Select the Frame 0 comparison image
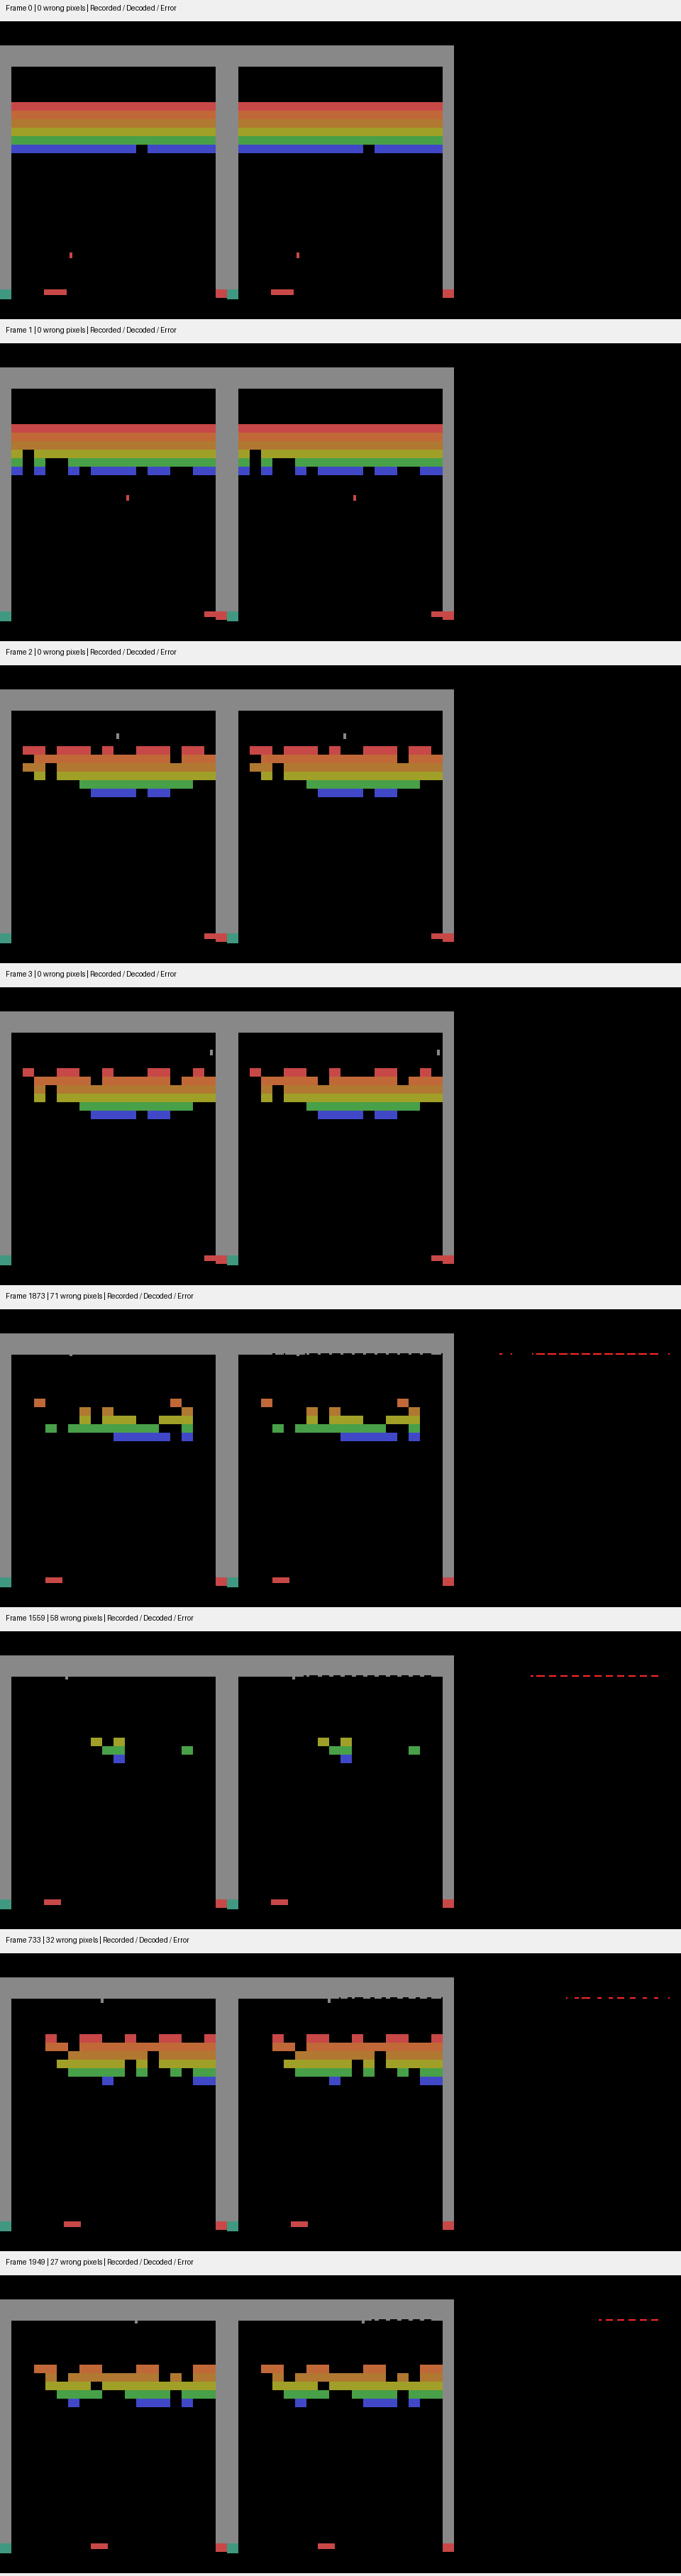 pos(340,170)
